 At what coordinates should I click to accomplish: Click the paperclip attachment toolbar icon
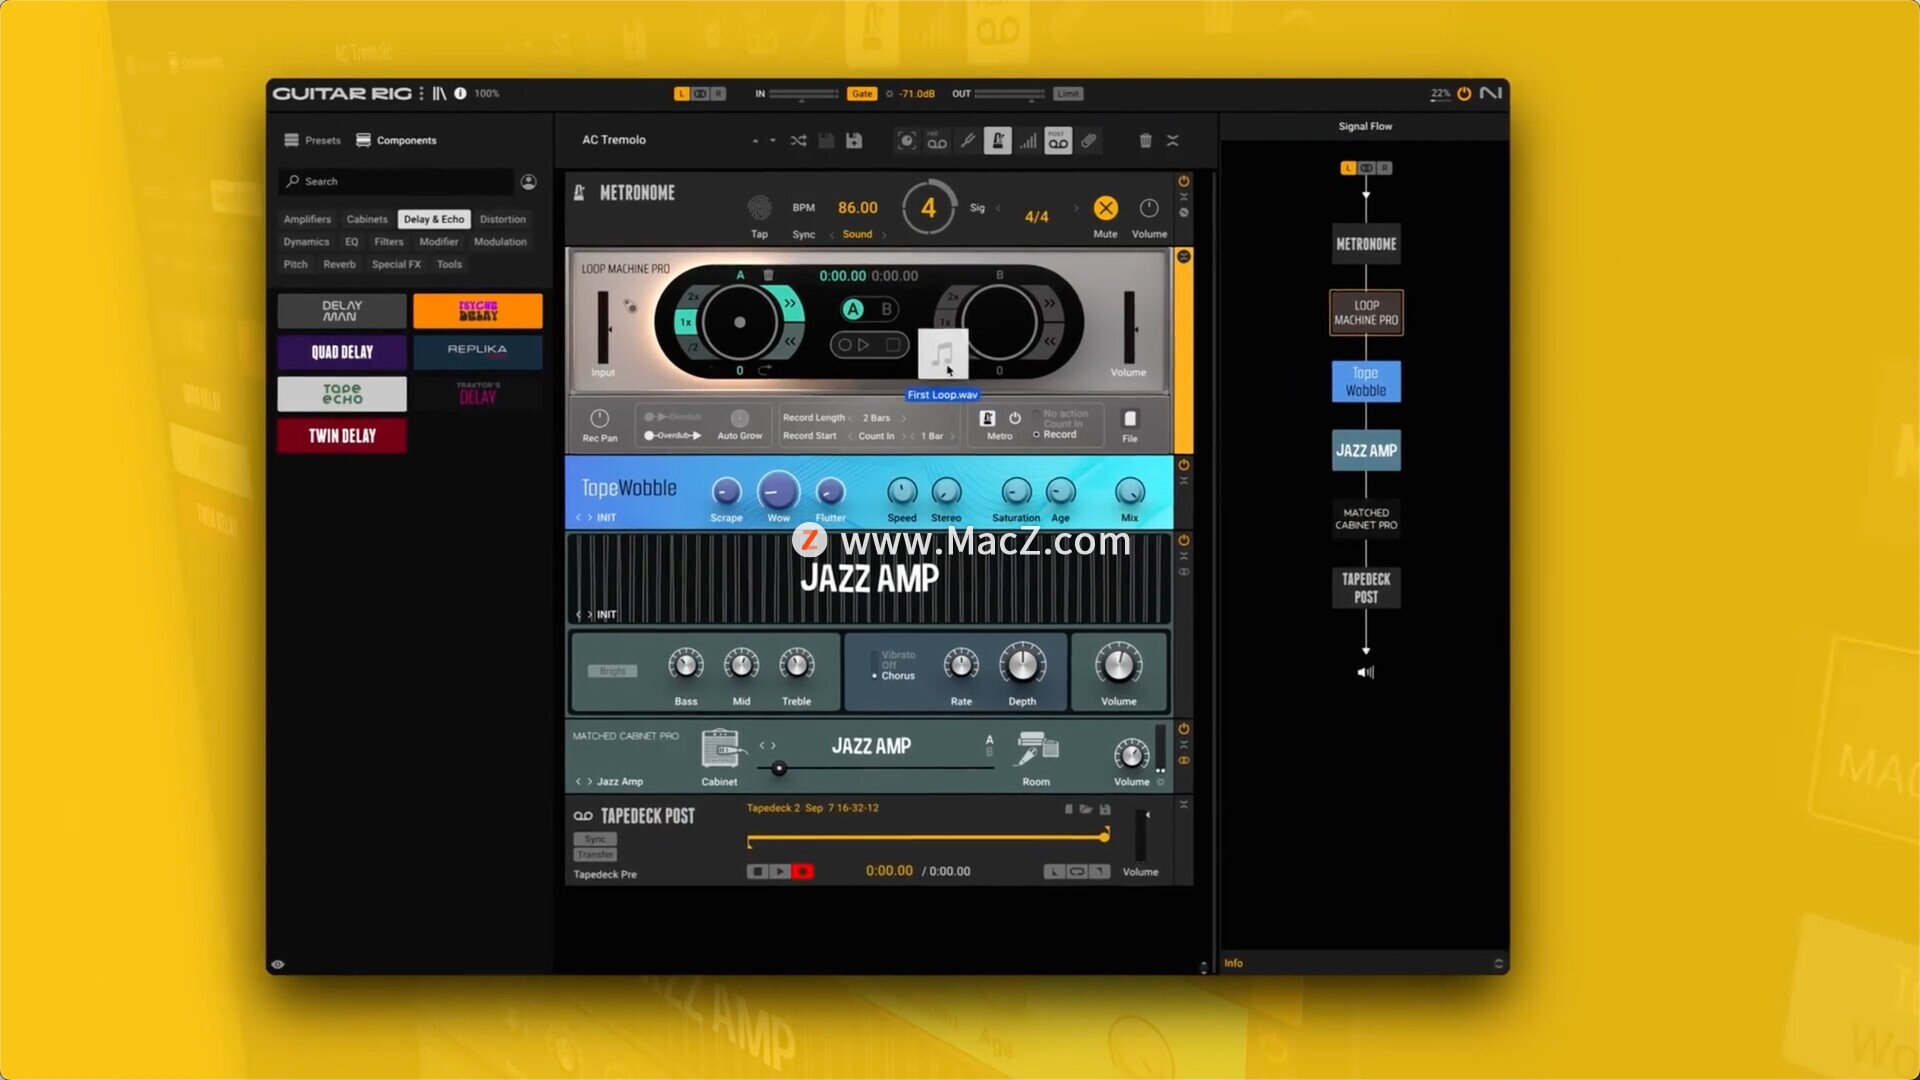click(x=1089, y=141)
